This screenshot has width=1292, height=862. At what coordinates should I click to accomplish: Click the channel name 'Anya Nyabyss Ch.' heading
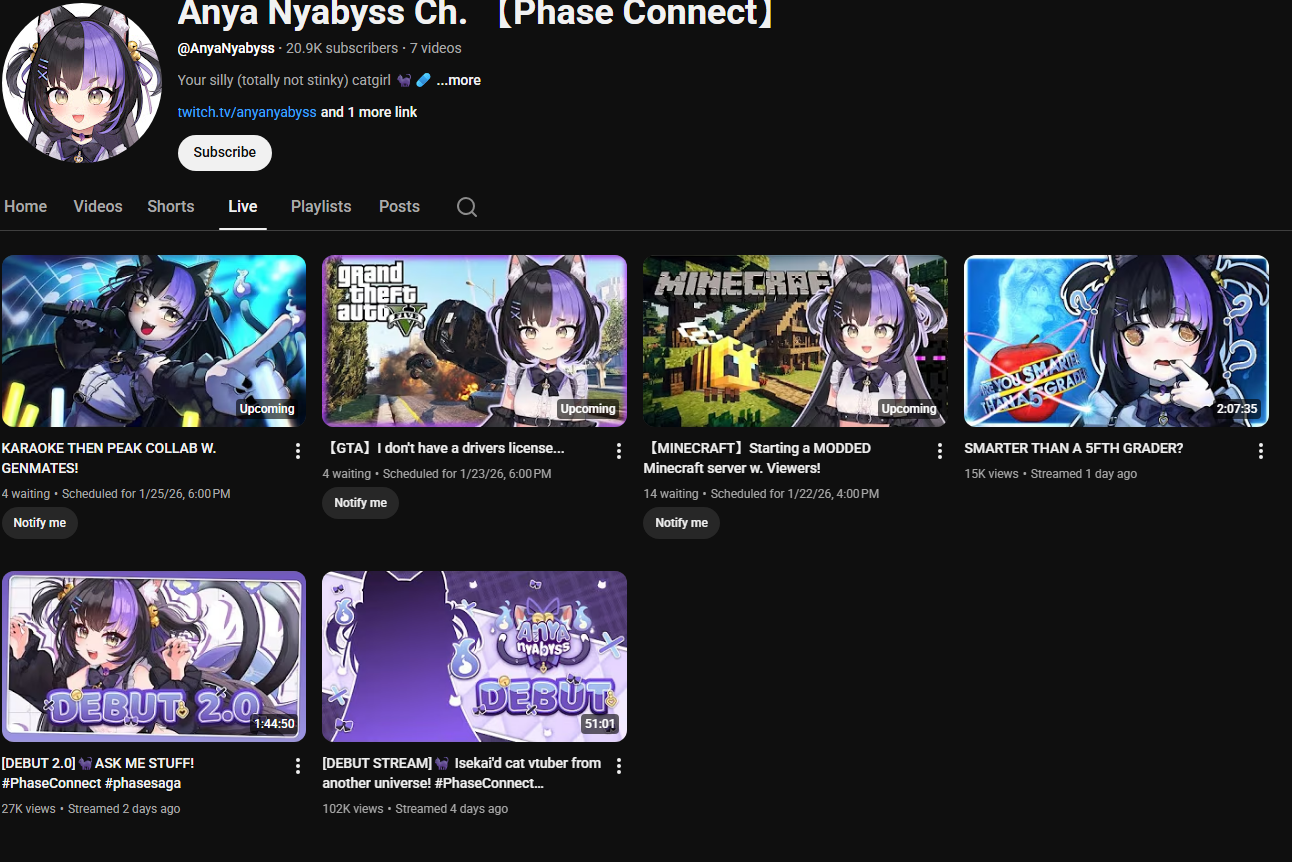coord(476,12)
